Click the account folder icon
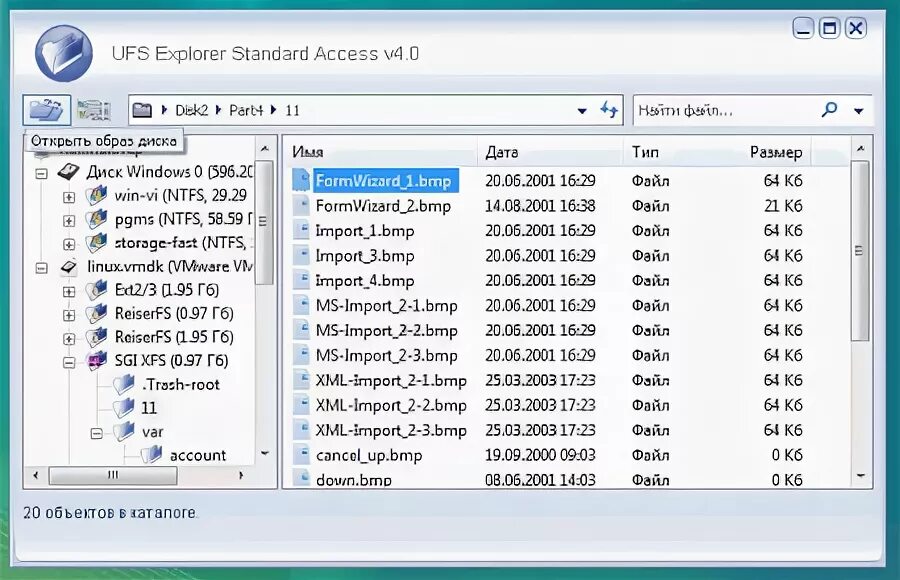Viewport: 900px width, 580px height. pos(152,455)
